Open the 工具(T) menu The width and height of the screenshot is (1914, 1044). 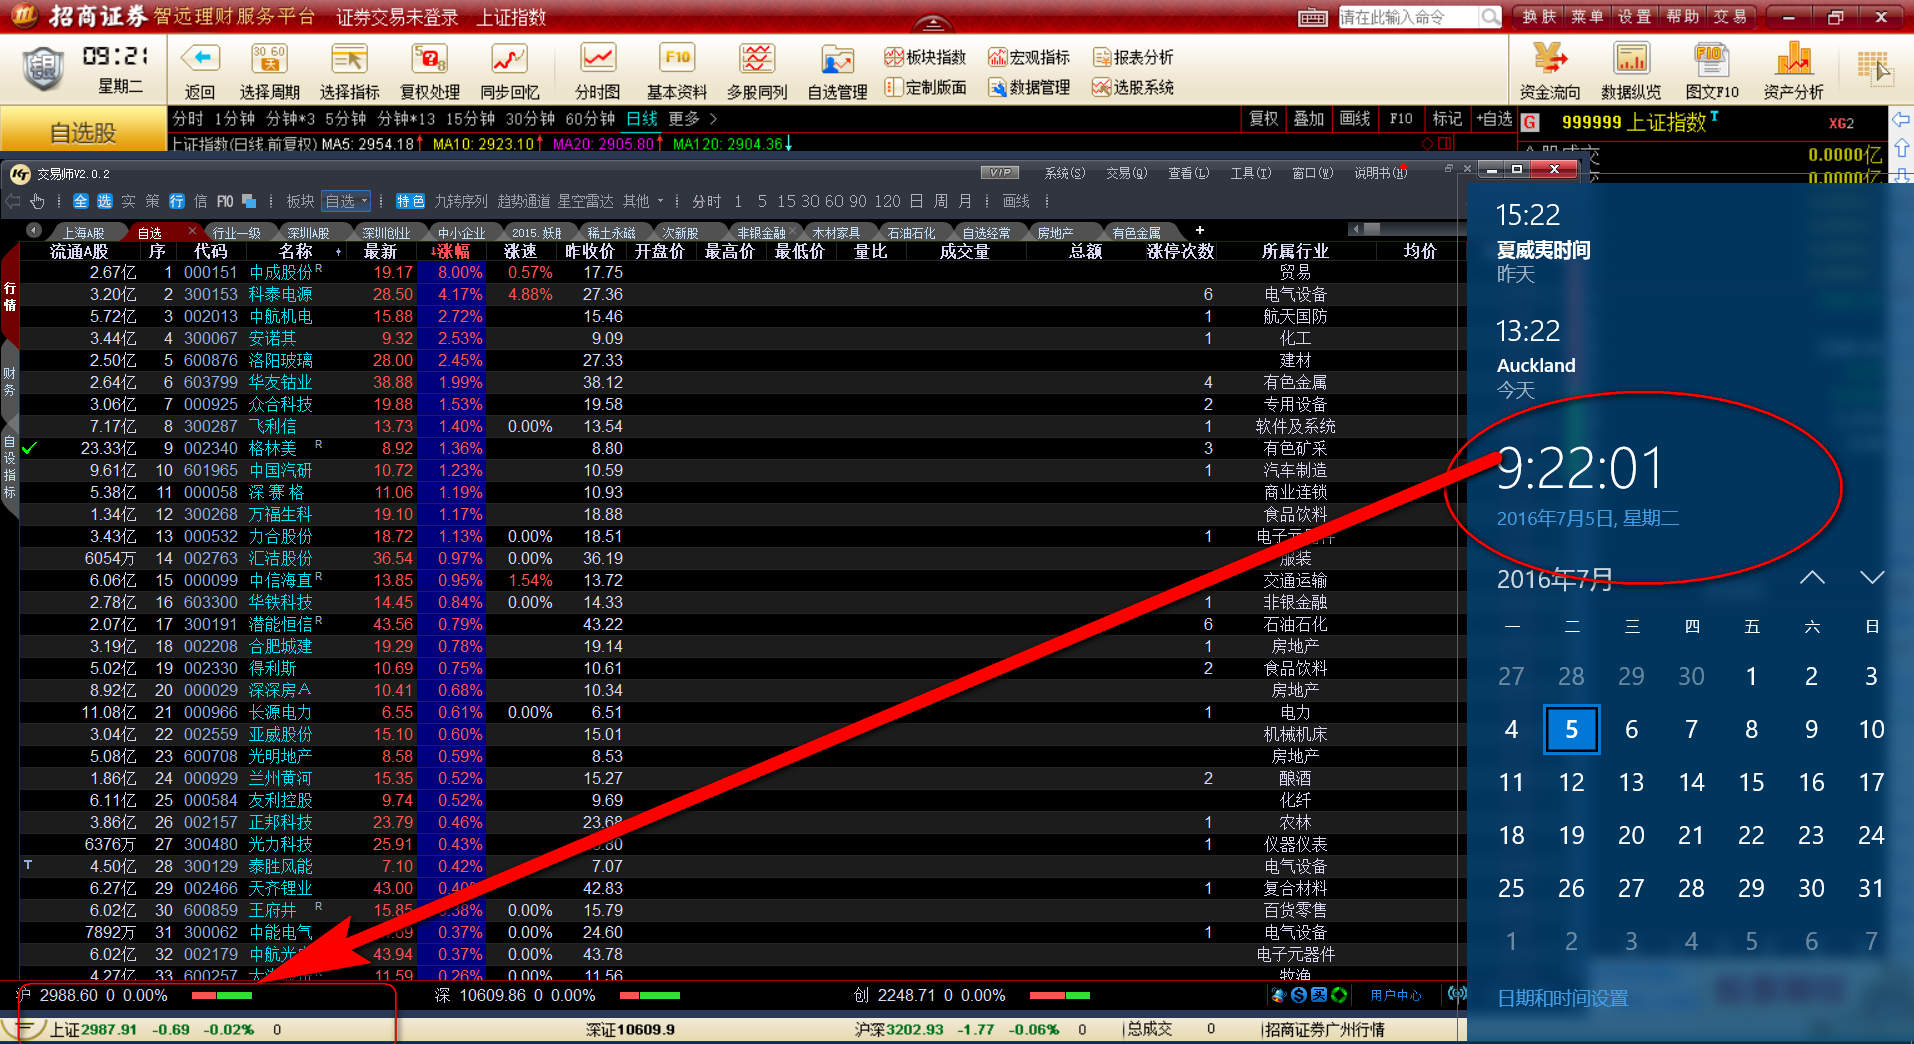[1250, 173]
